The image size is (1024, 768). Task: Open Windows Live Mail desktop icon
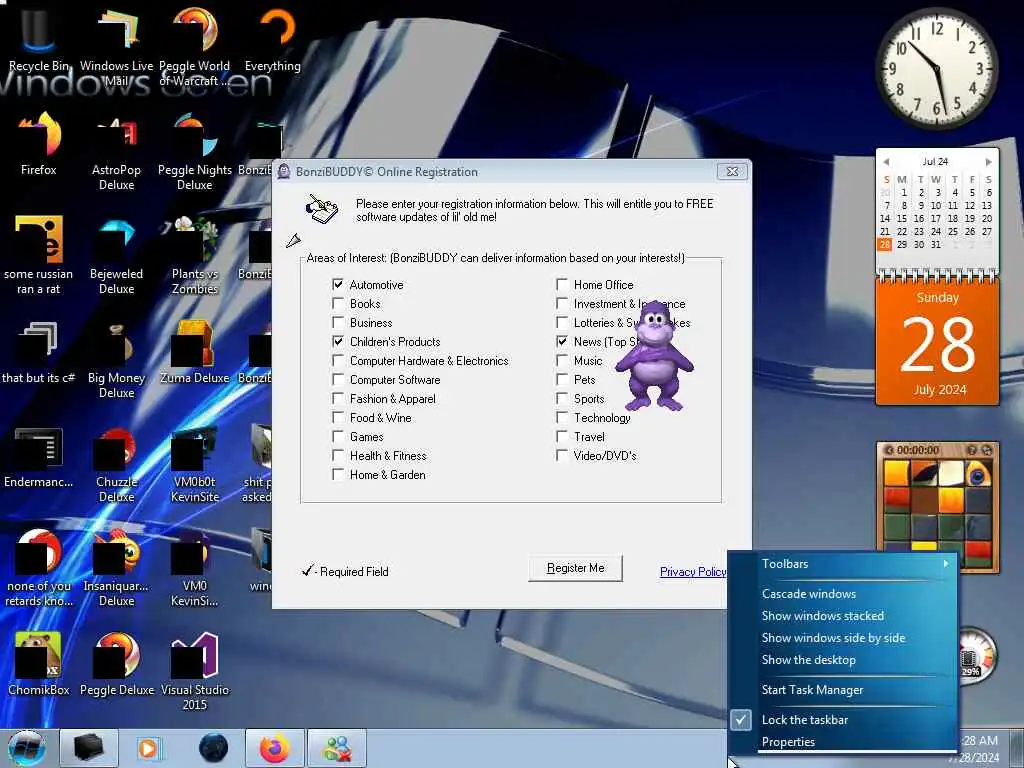point(116,46)
